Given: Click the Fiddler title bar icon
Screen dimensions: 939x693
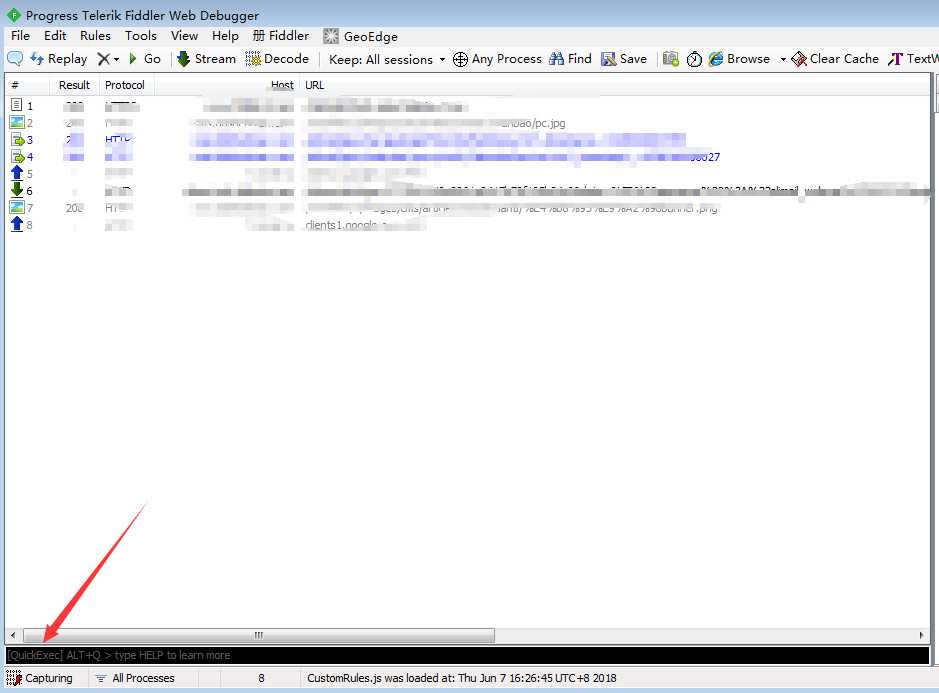Looking at the screenshot, I should [13, 15].
